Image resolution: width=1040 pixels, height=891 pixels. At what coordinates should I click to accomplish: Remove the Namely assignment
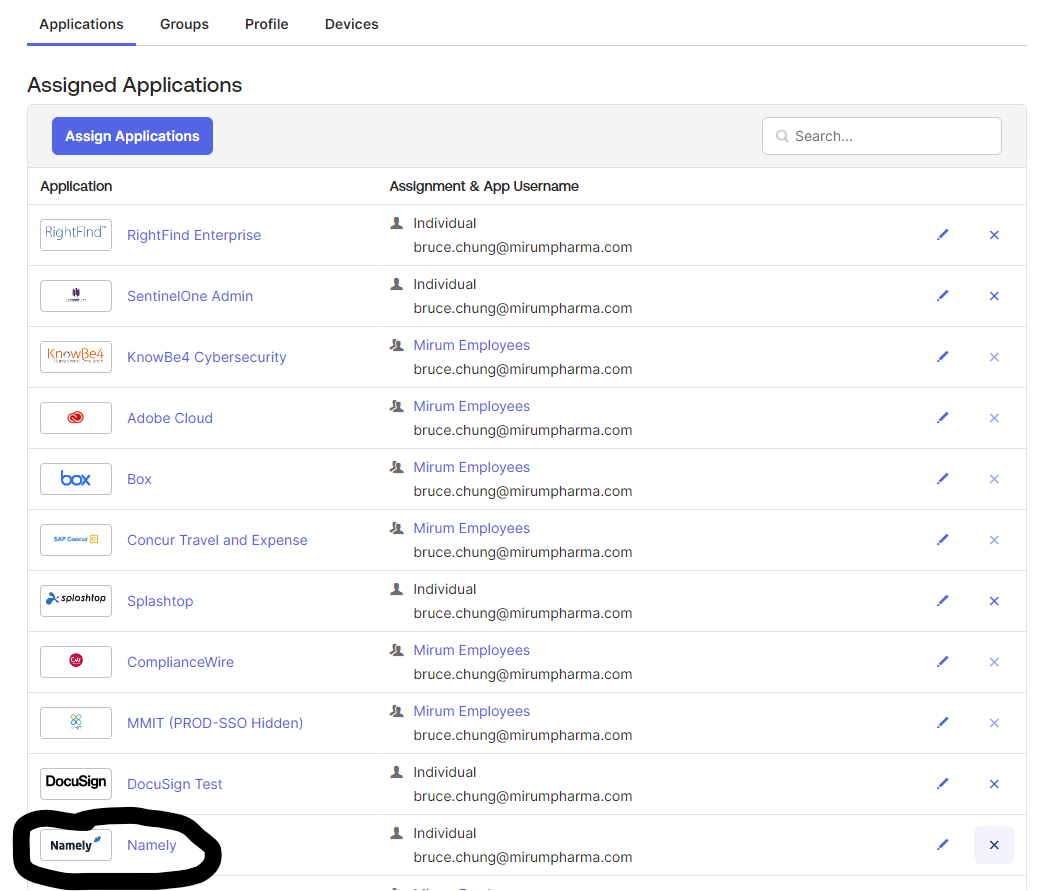[994, 845]
